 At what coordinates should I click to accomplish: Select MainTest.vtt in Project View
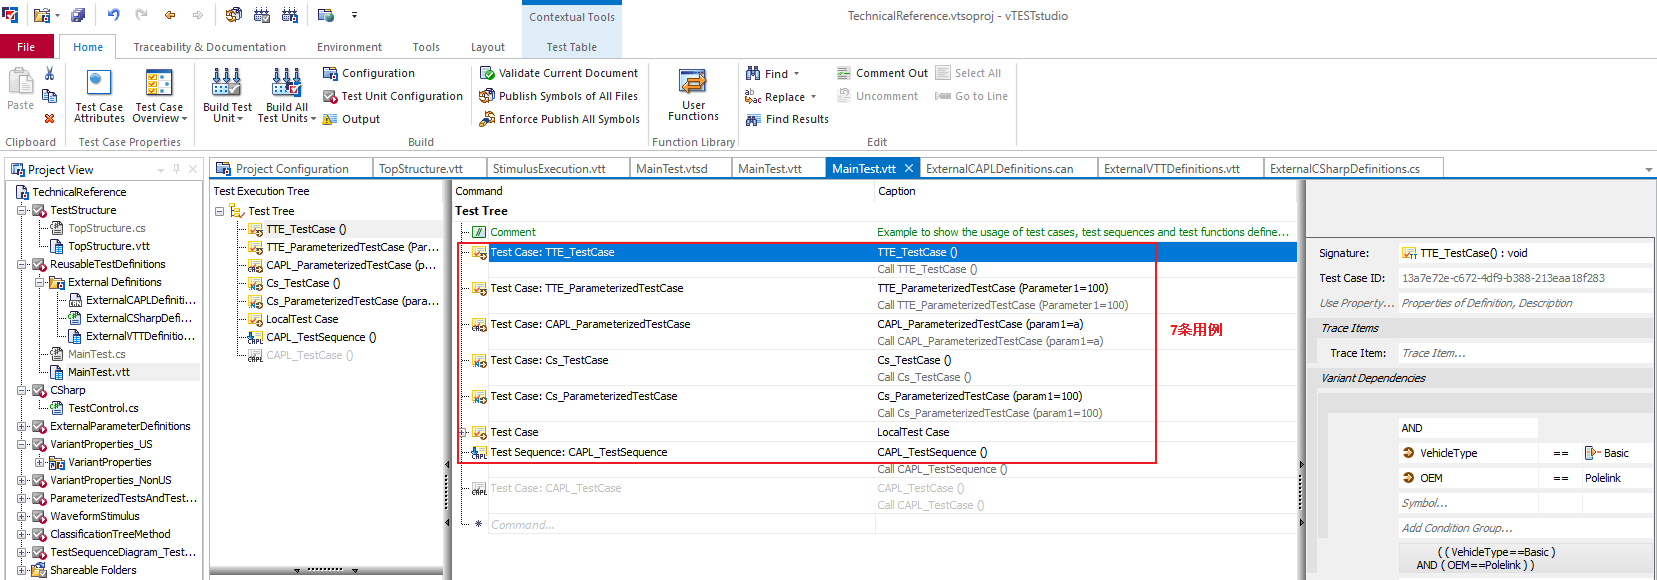pyautogui.click(x=99, y=372)
